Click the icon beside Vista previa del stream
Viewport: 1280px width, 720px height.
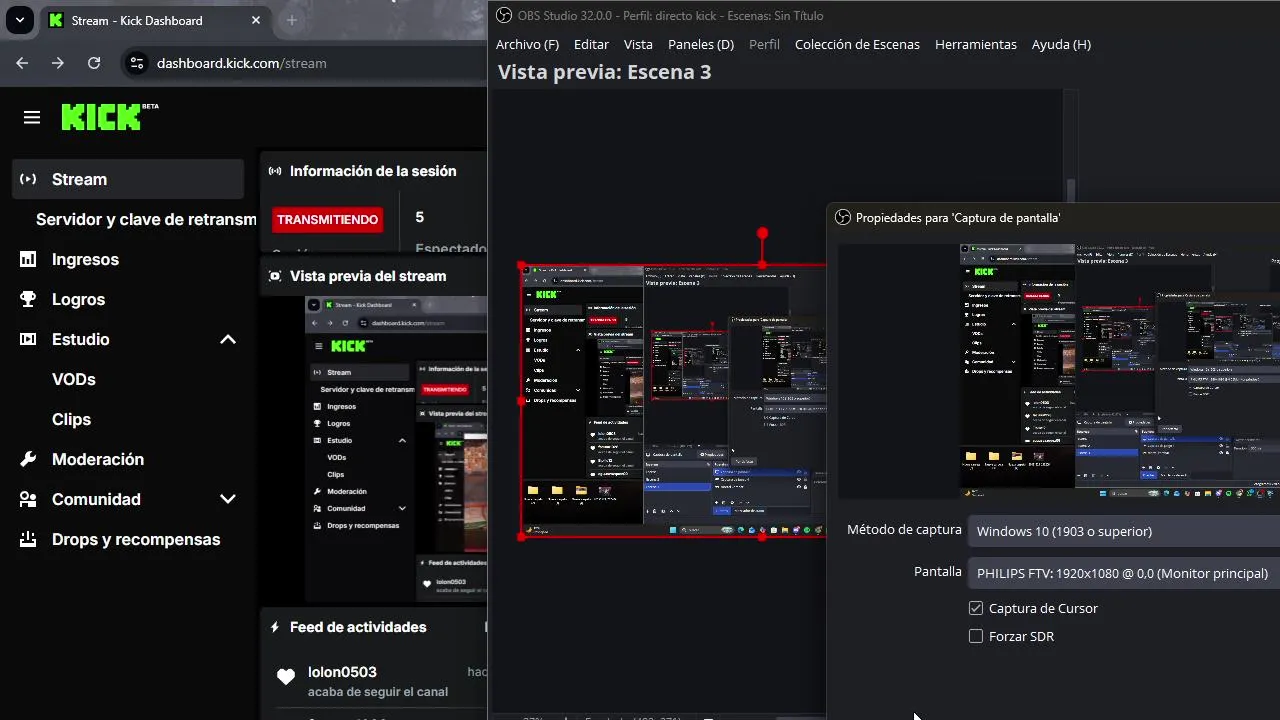(275, 276)
